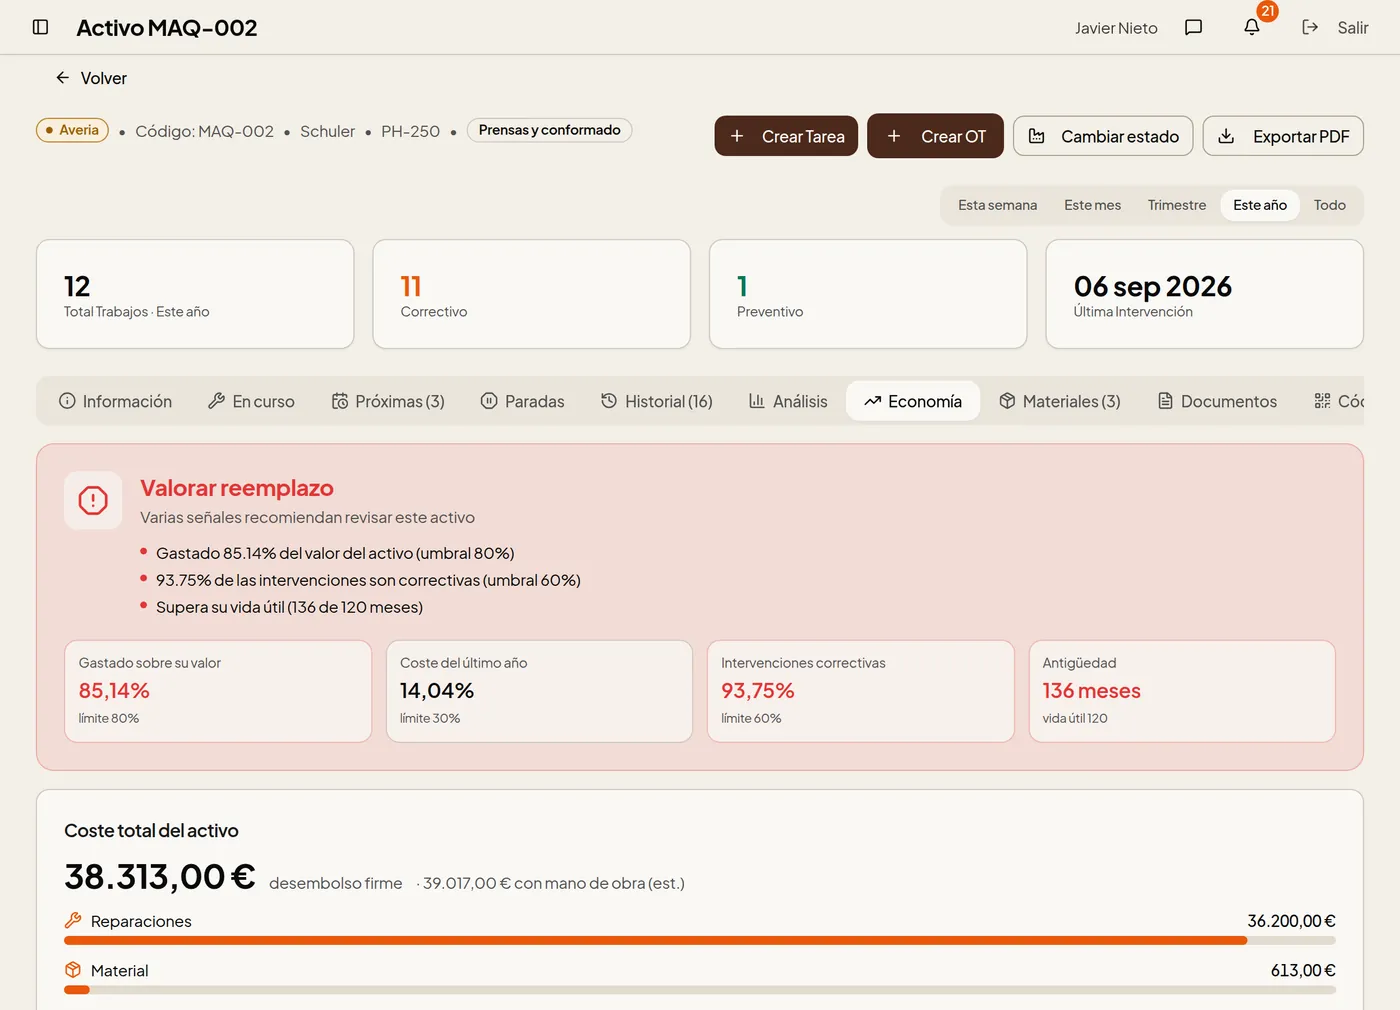
Task: Switch to the Información tab
Action: pyautogui.click(x=116, y=401)
